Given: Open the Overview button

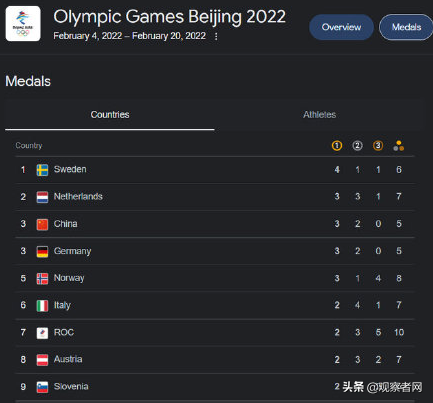Looking at the screenshot, I should click(341, 27).
